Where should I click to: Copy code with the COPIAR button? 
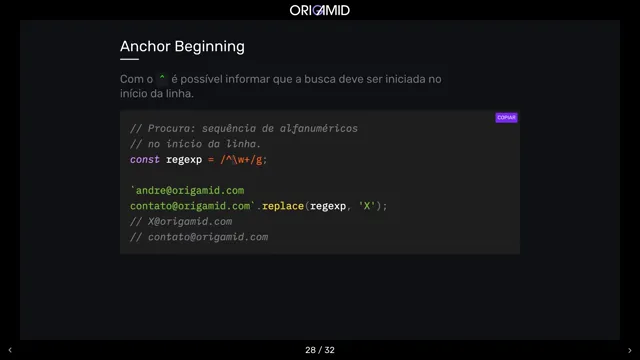[506, 118]
